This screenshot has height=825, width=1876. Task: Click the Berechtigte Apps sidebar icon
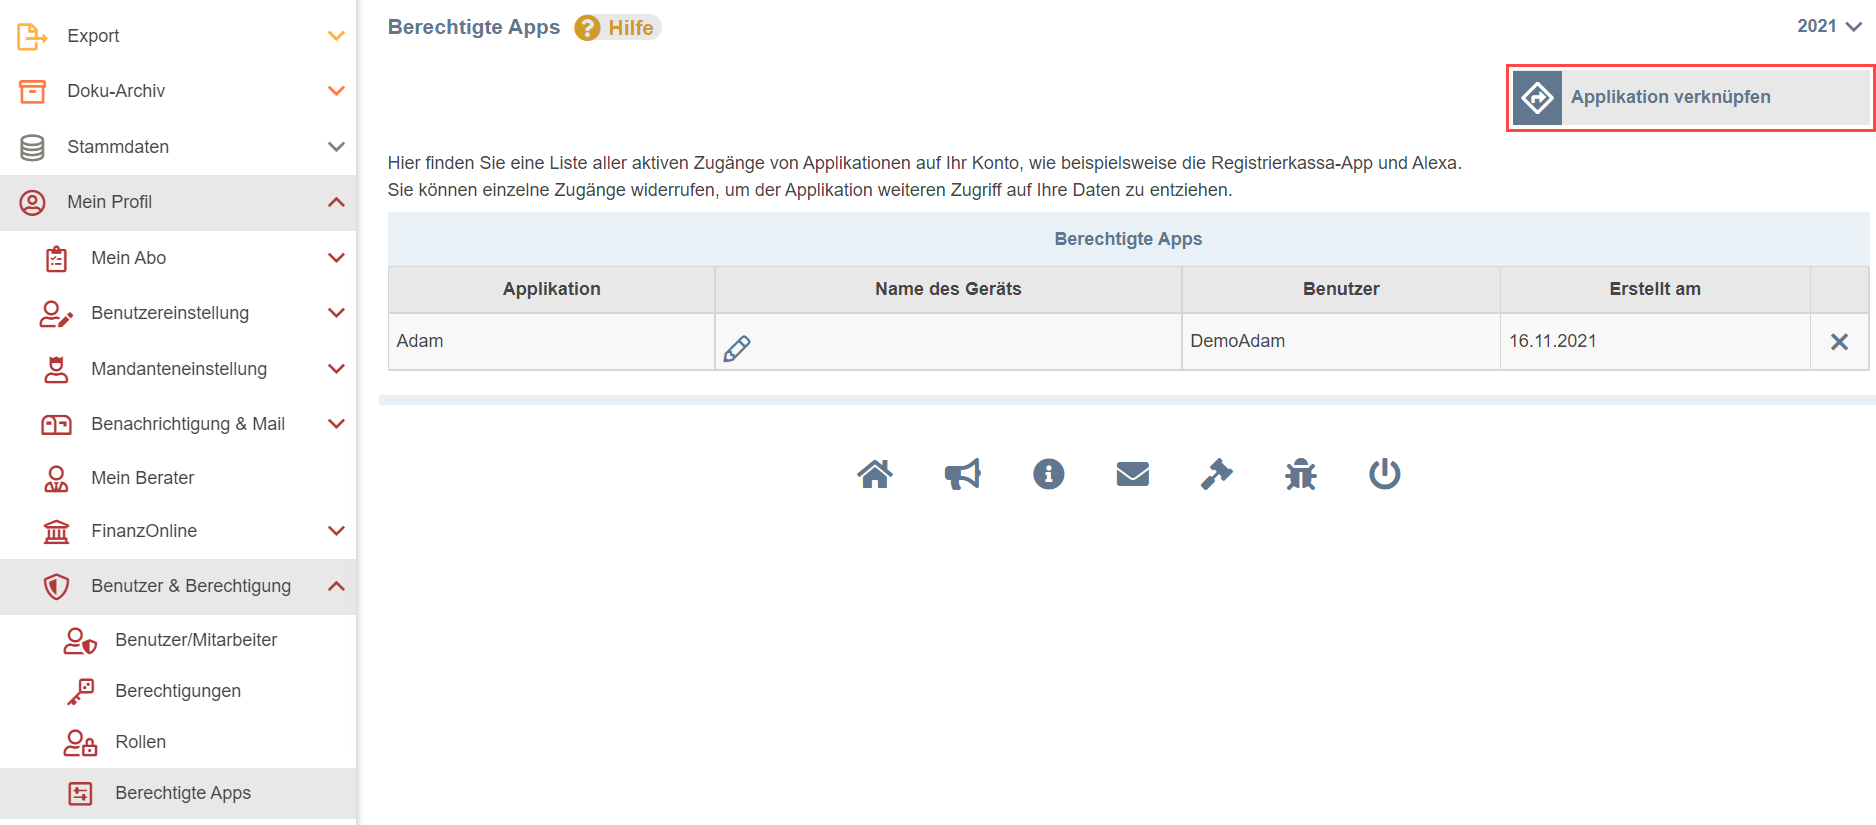tap(80, 793)
